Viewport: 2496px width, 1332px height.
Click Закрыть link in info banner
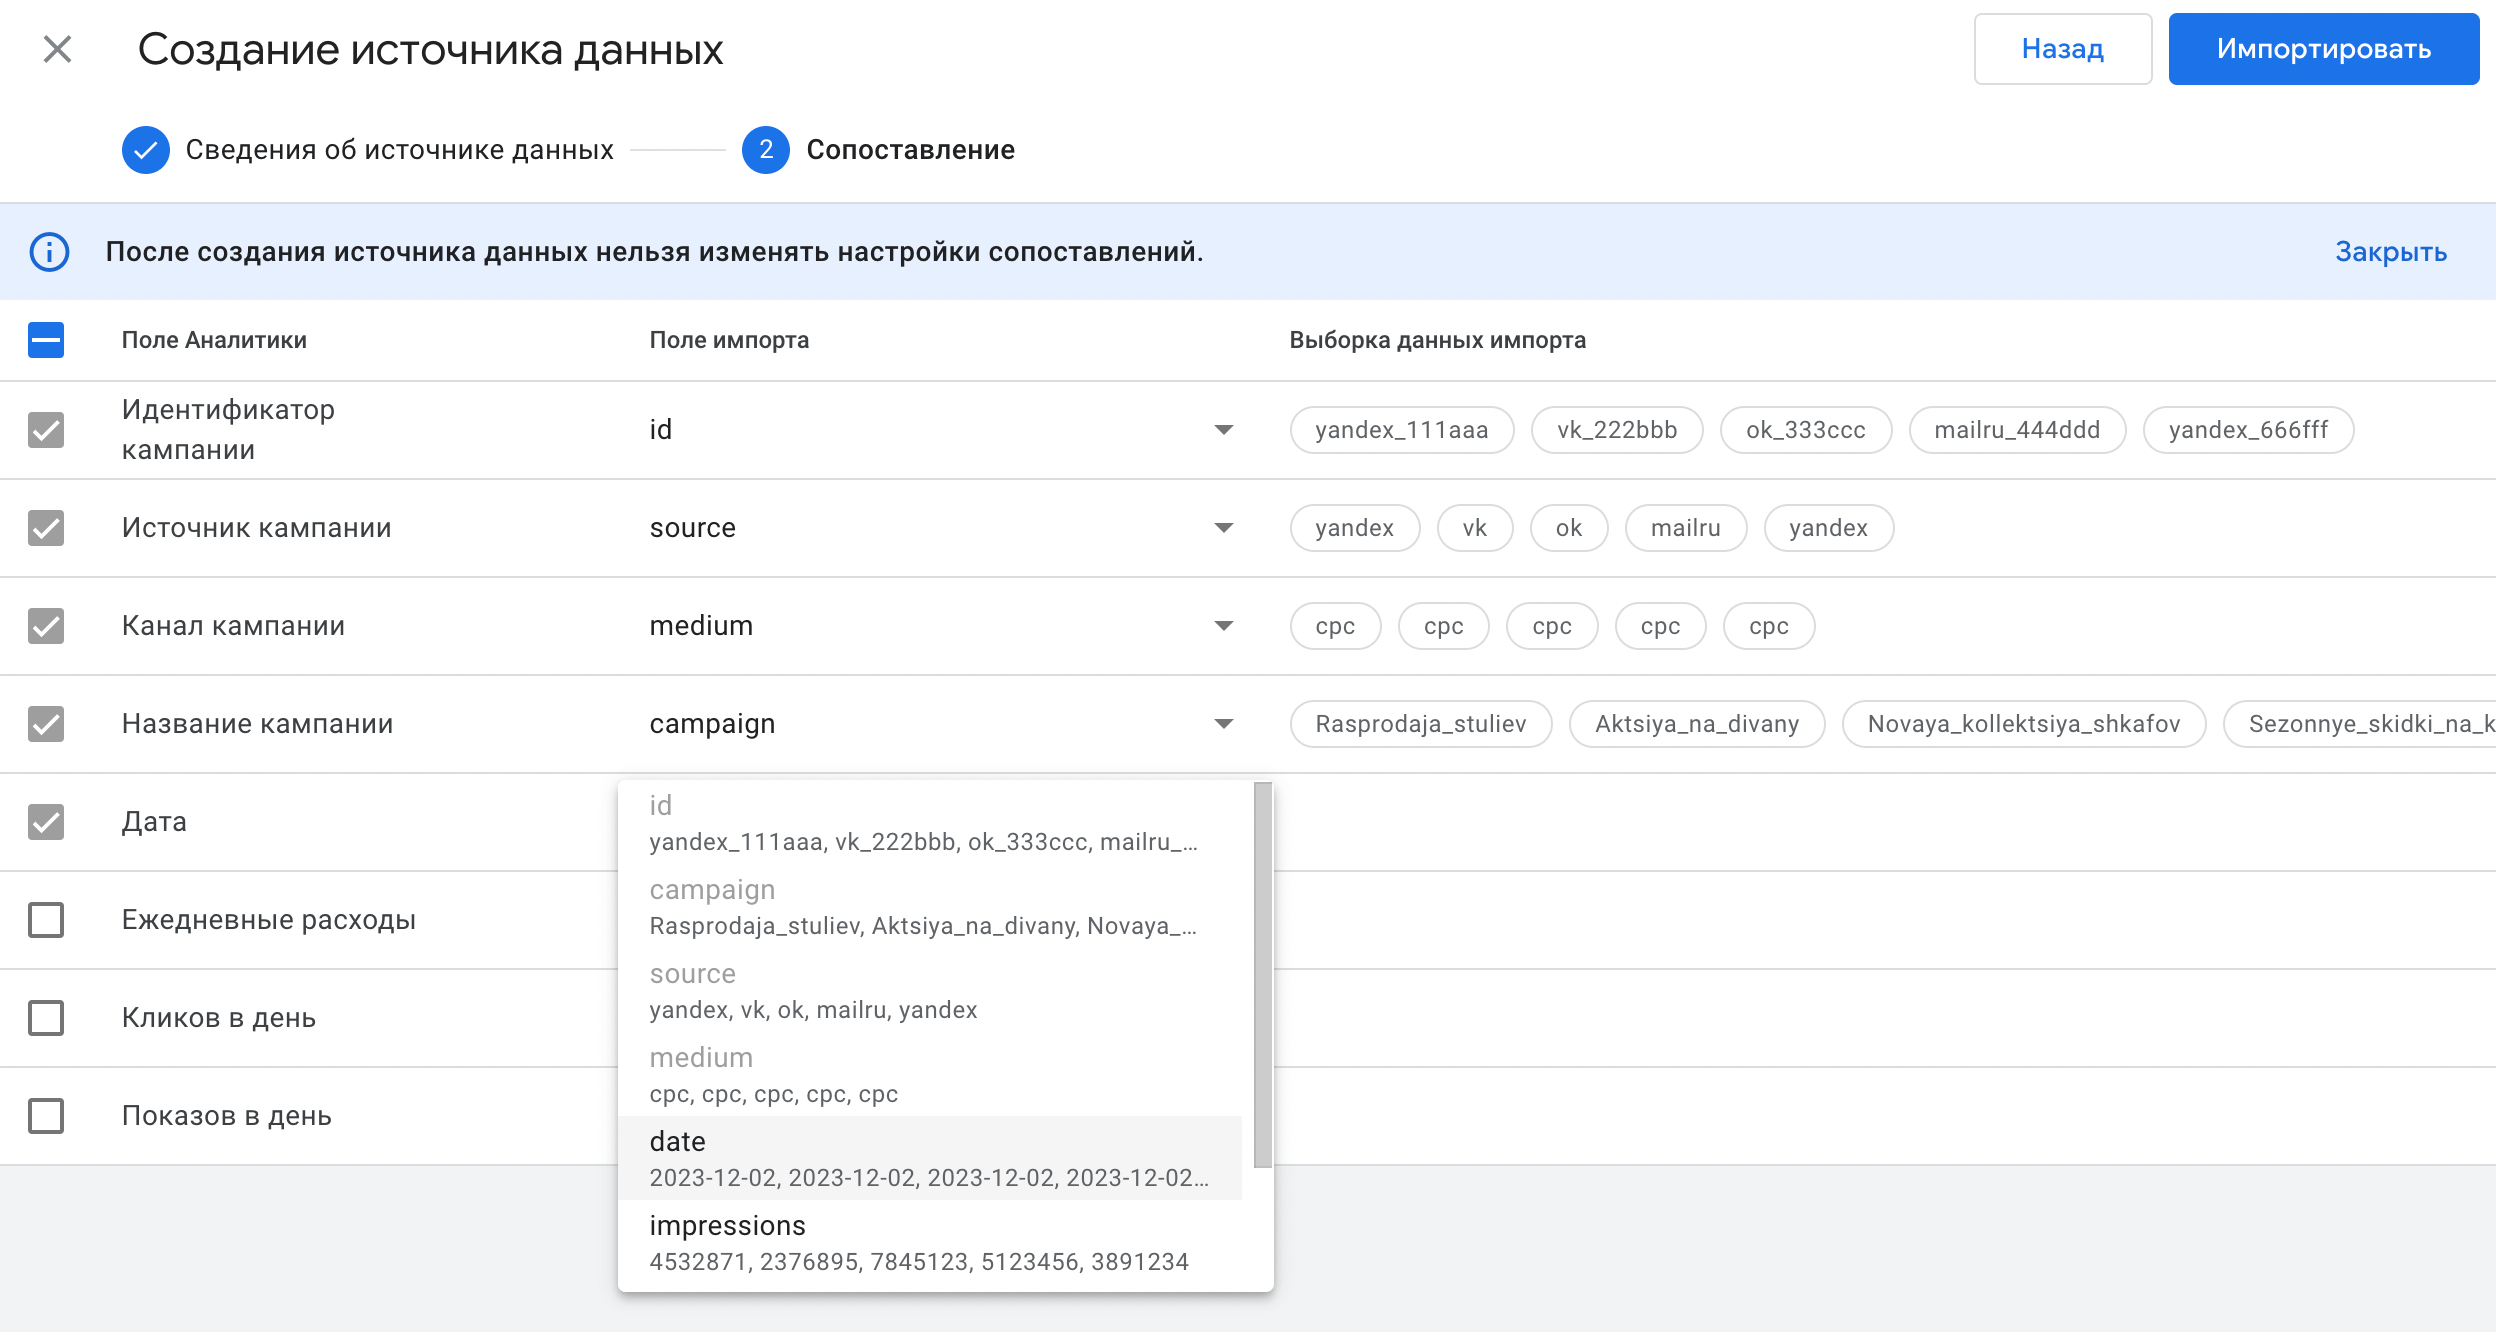pos(2391,252)
